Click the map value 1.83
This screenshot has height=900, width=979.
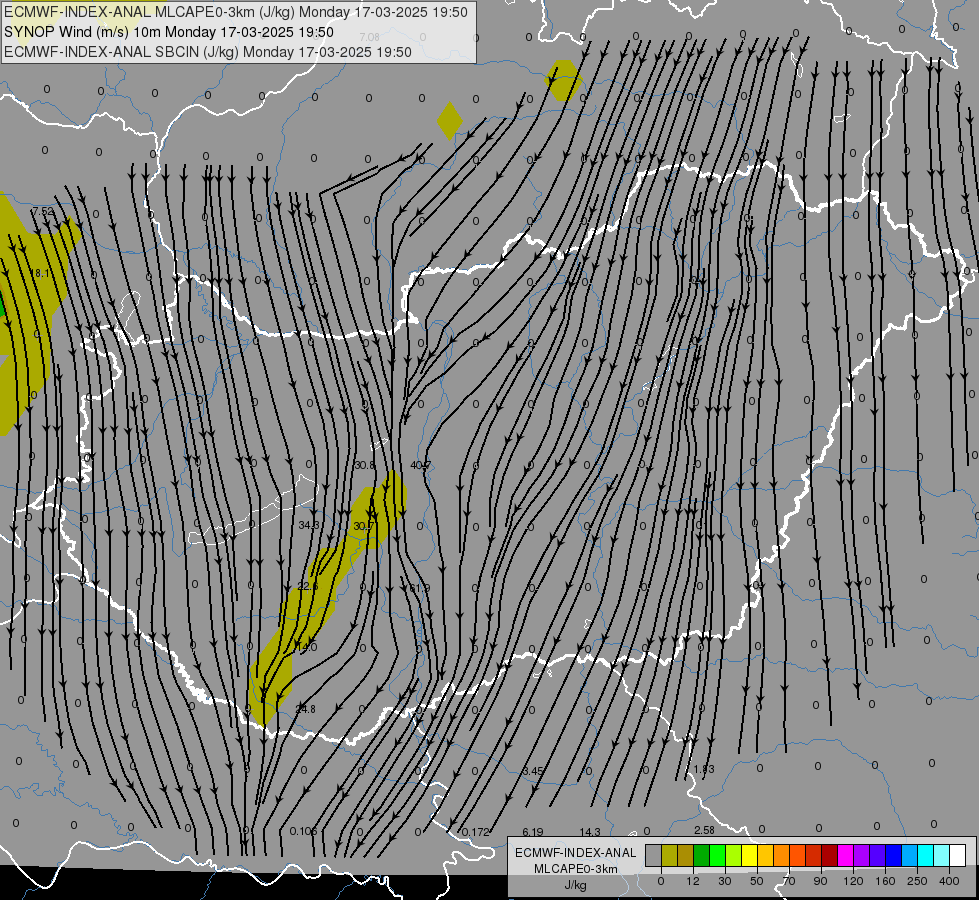click(x=704, y=769)
